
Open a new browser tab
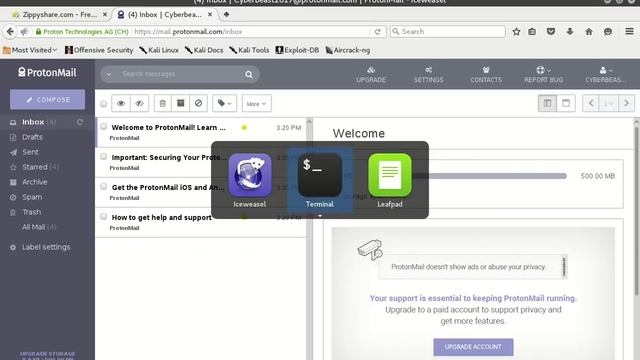pyautogui.click(x=226, y=14)
